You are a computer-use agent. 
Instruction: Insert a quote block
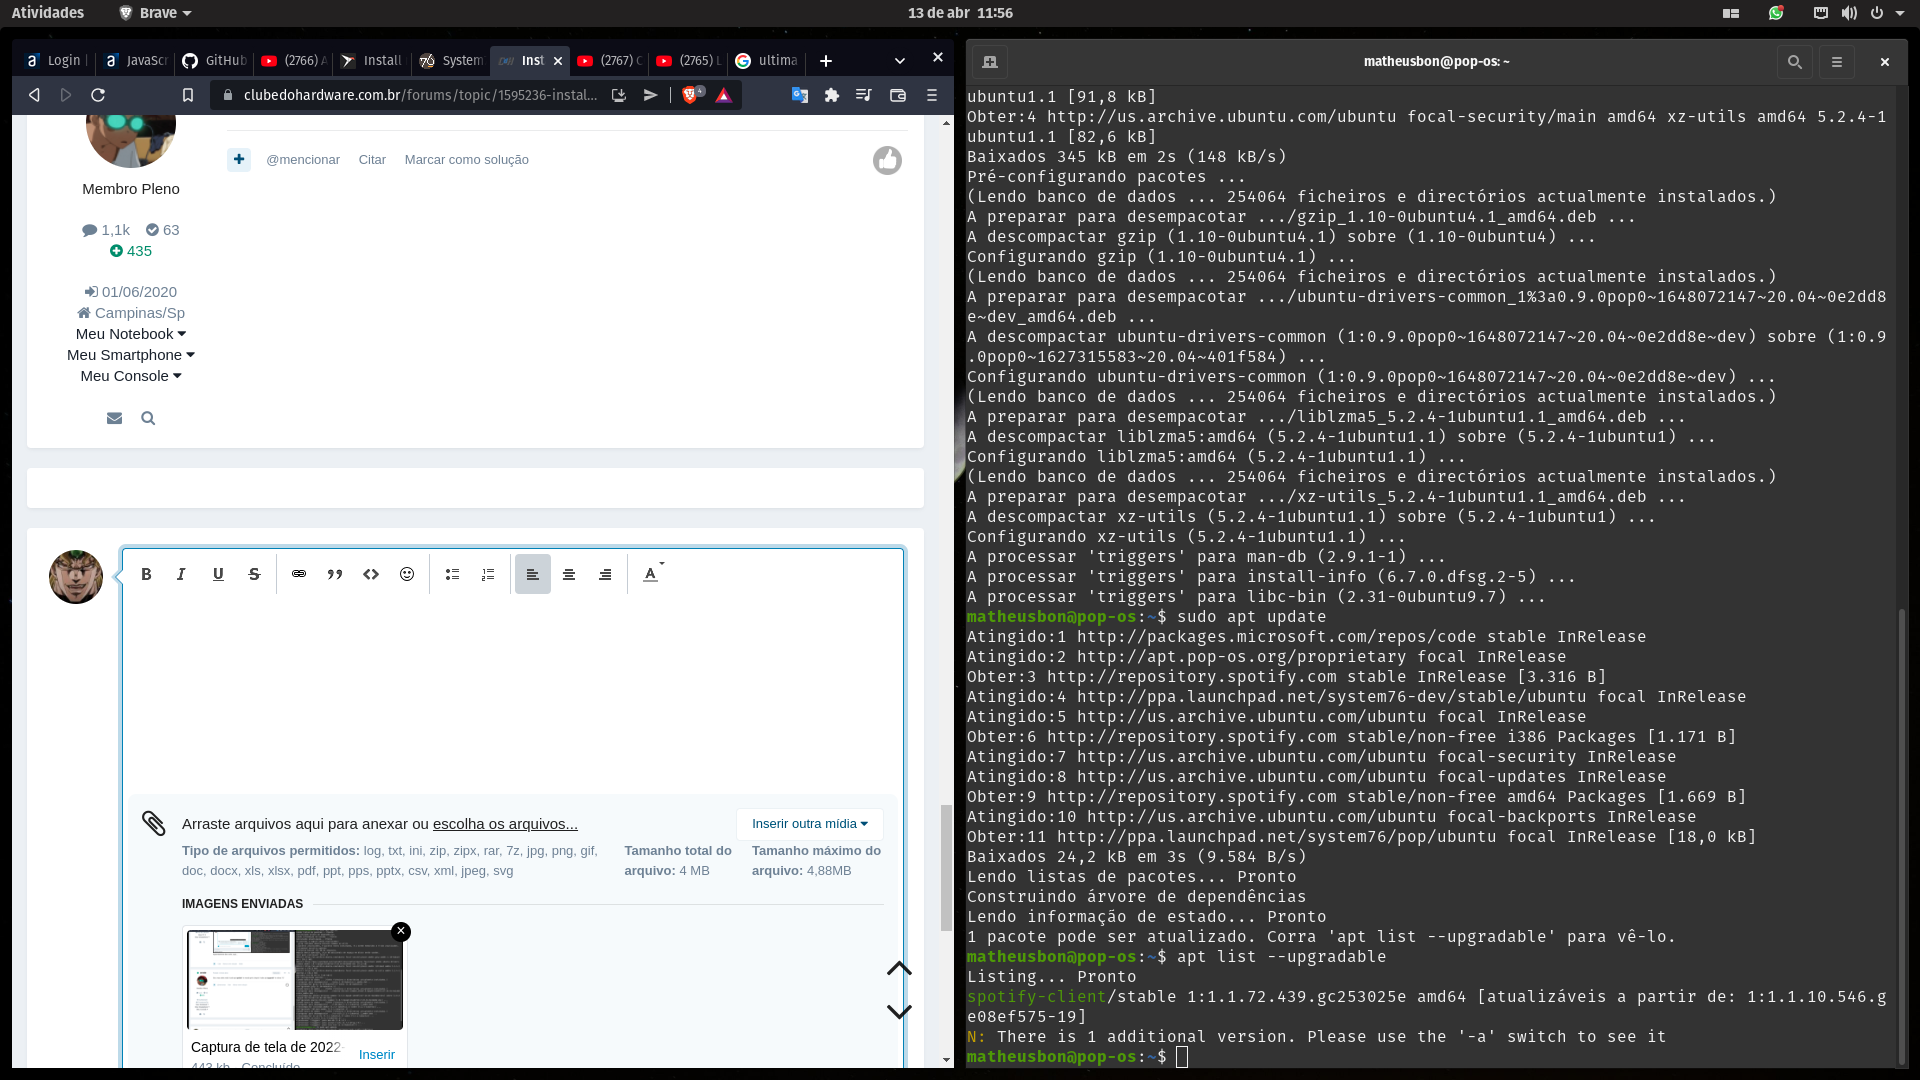pos(335,574)
